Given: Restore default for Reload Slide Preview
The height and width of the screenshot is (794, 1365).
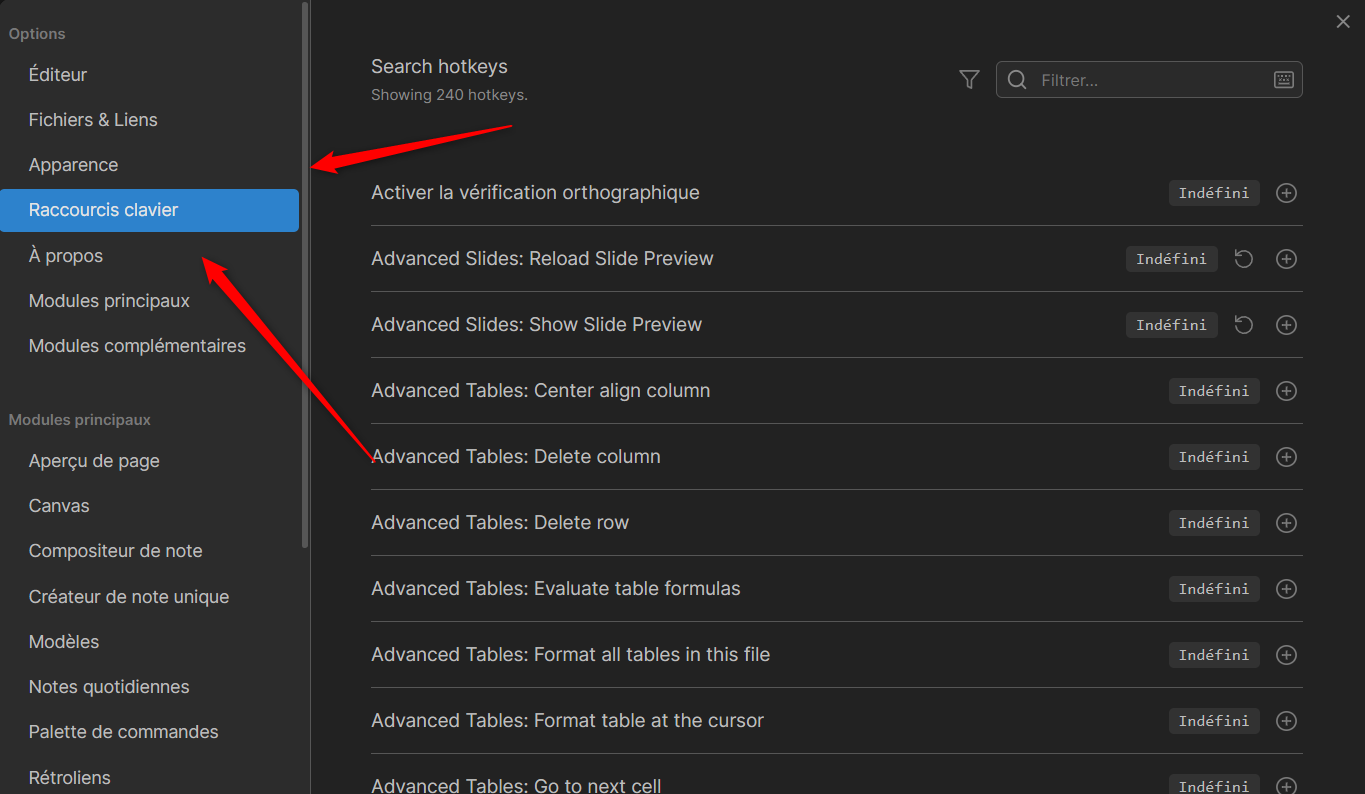Looking at the screenshot, I should point(1243,259).
